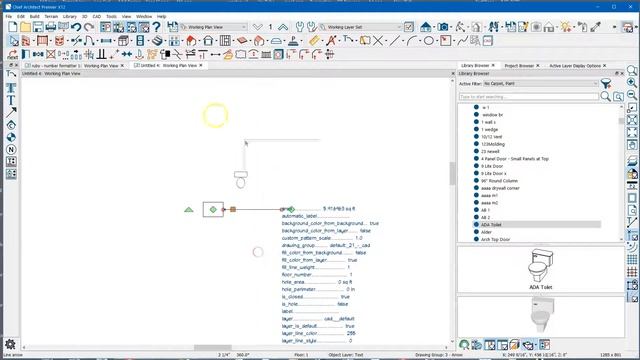Viewport: 640px width, 360px height.
Task: Select the Text Arrow tool in left toolbar
Action: point(11,112)
